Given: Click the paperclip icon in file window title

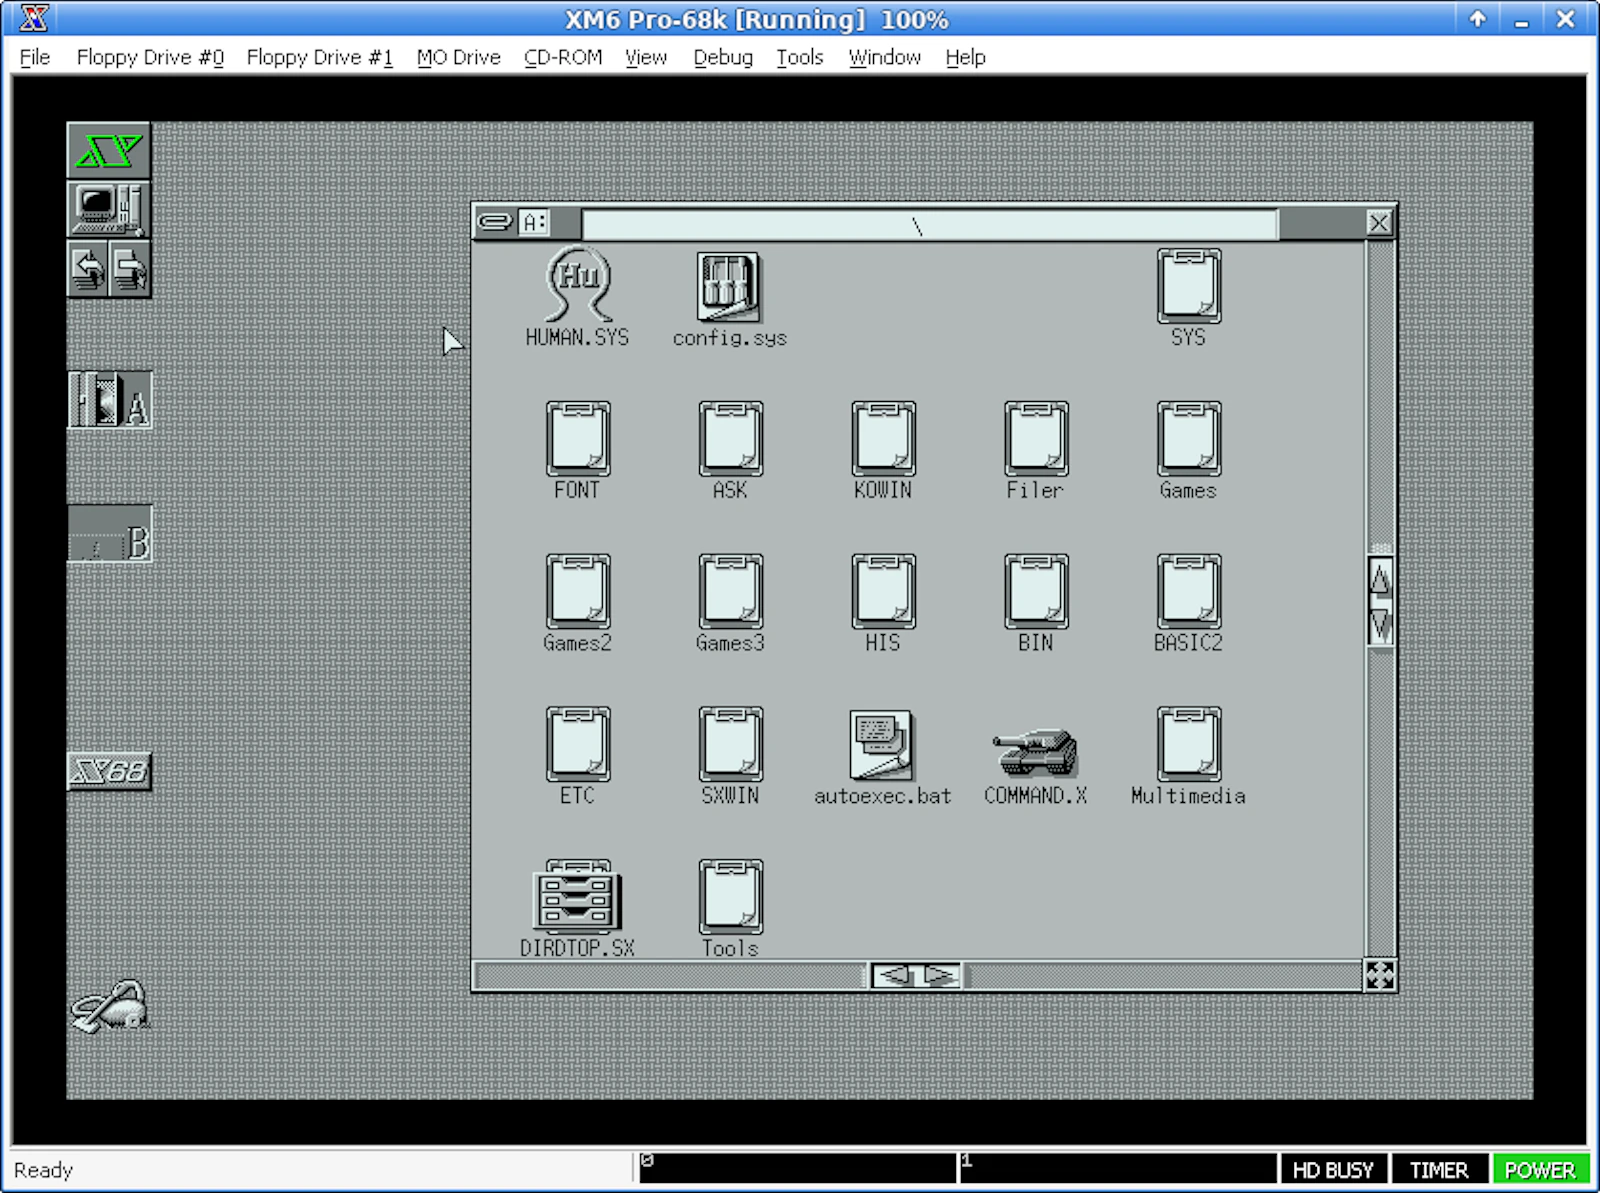Looking at the screenshot, I should 495,222.
